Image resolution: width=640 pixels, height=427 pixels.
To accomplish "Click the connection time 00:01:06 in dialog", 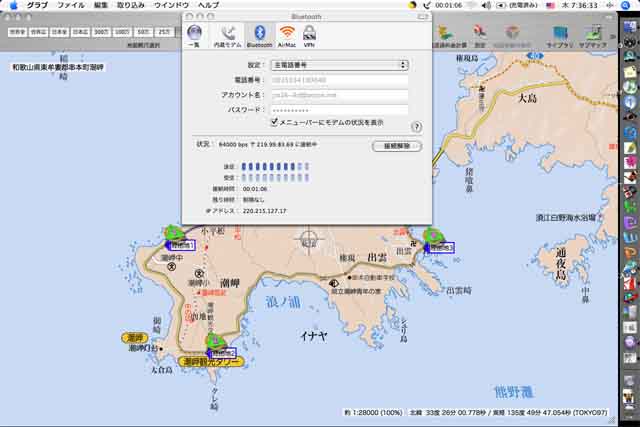I will point(255,189).
